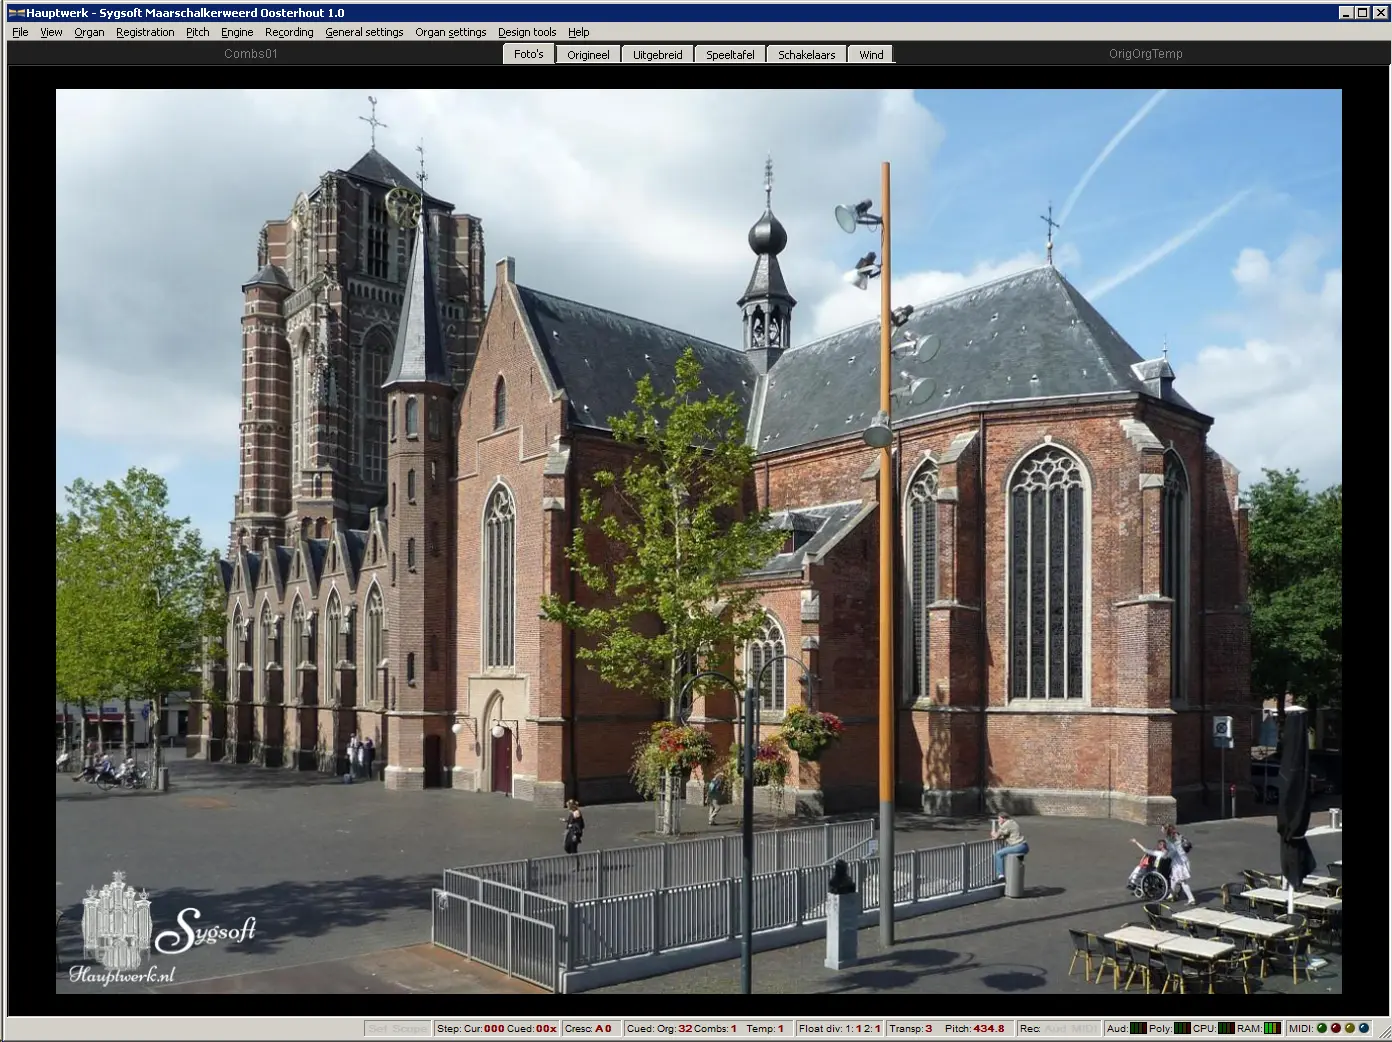Screen dimensions: 1392x1042
Task: Open the Design tools menu
Action: pyautogui.click(x=527, y=32)
